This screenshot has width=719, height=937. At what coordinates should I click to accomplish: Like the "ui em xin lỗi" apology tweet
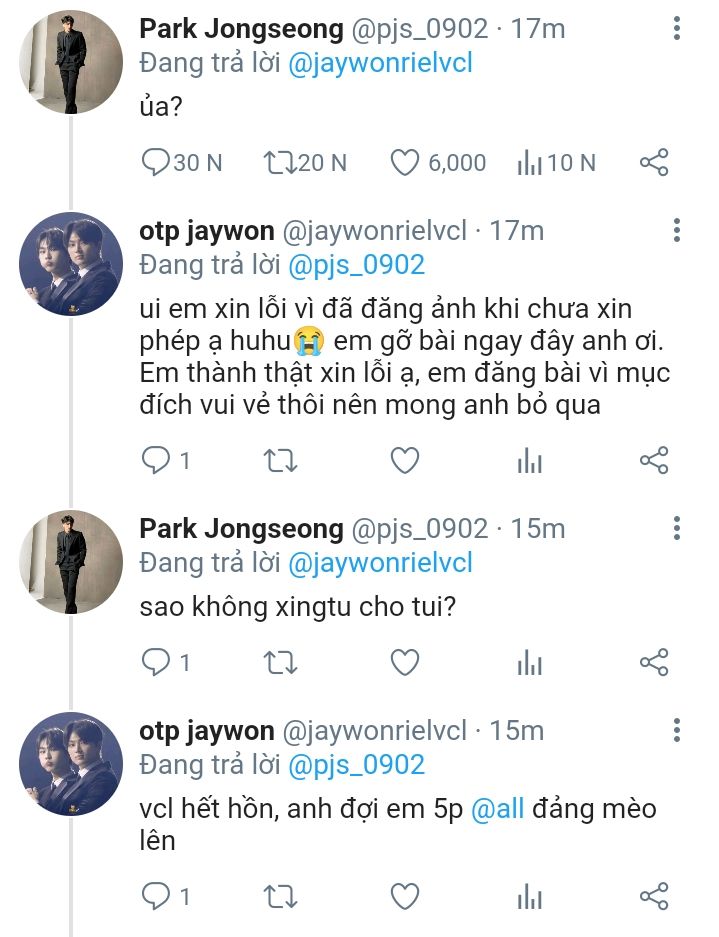[404, 460]
